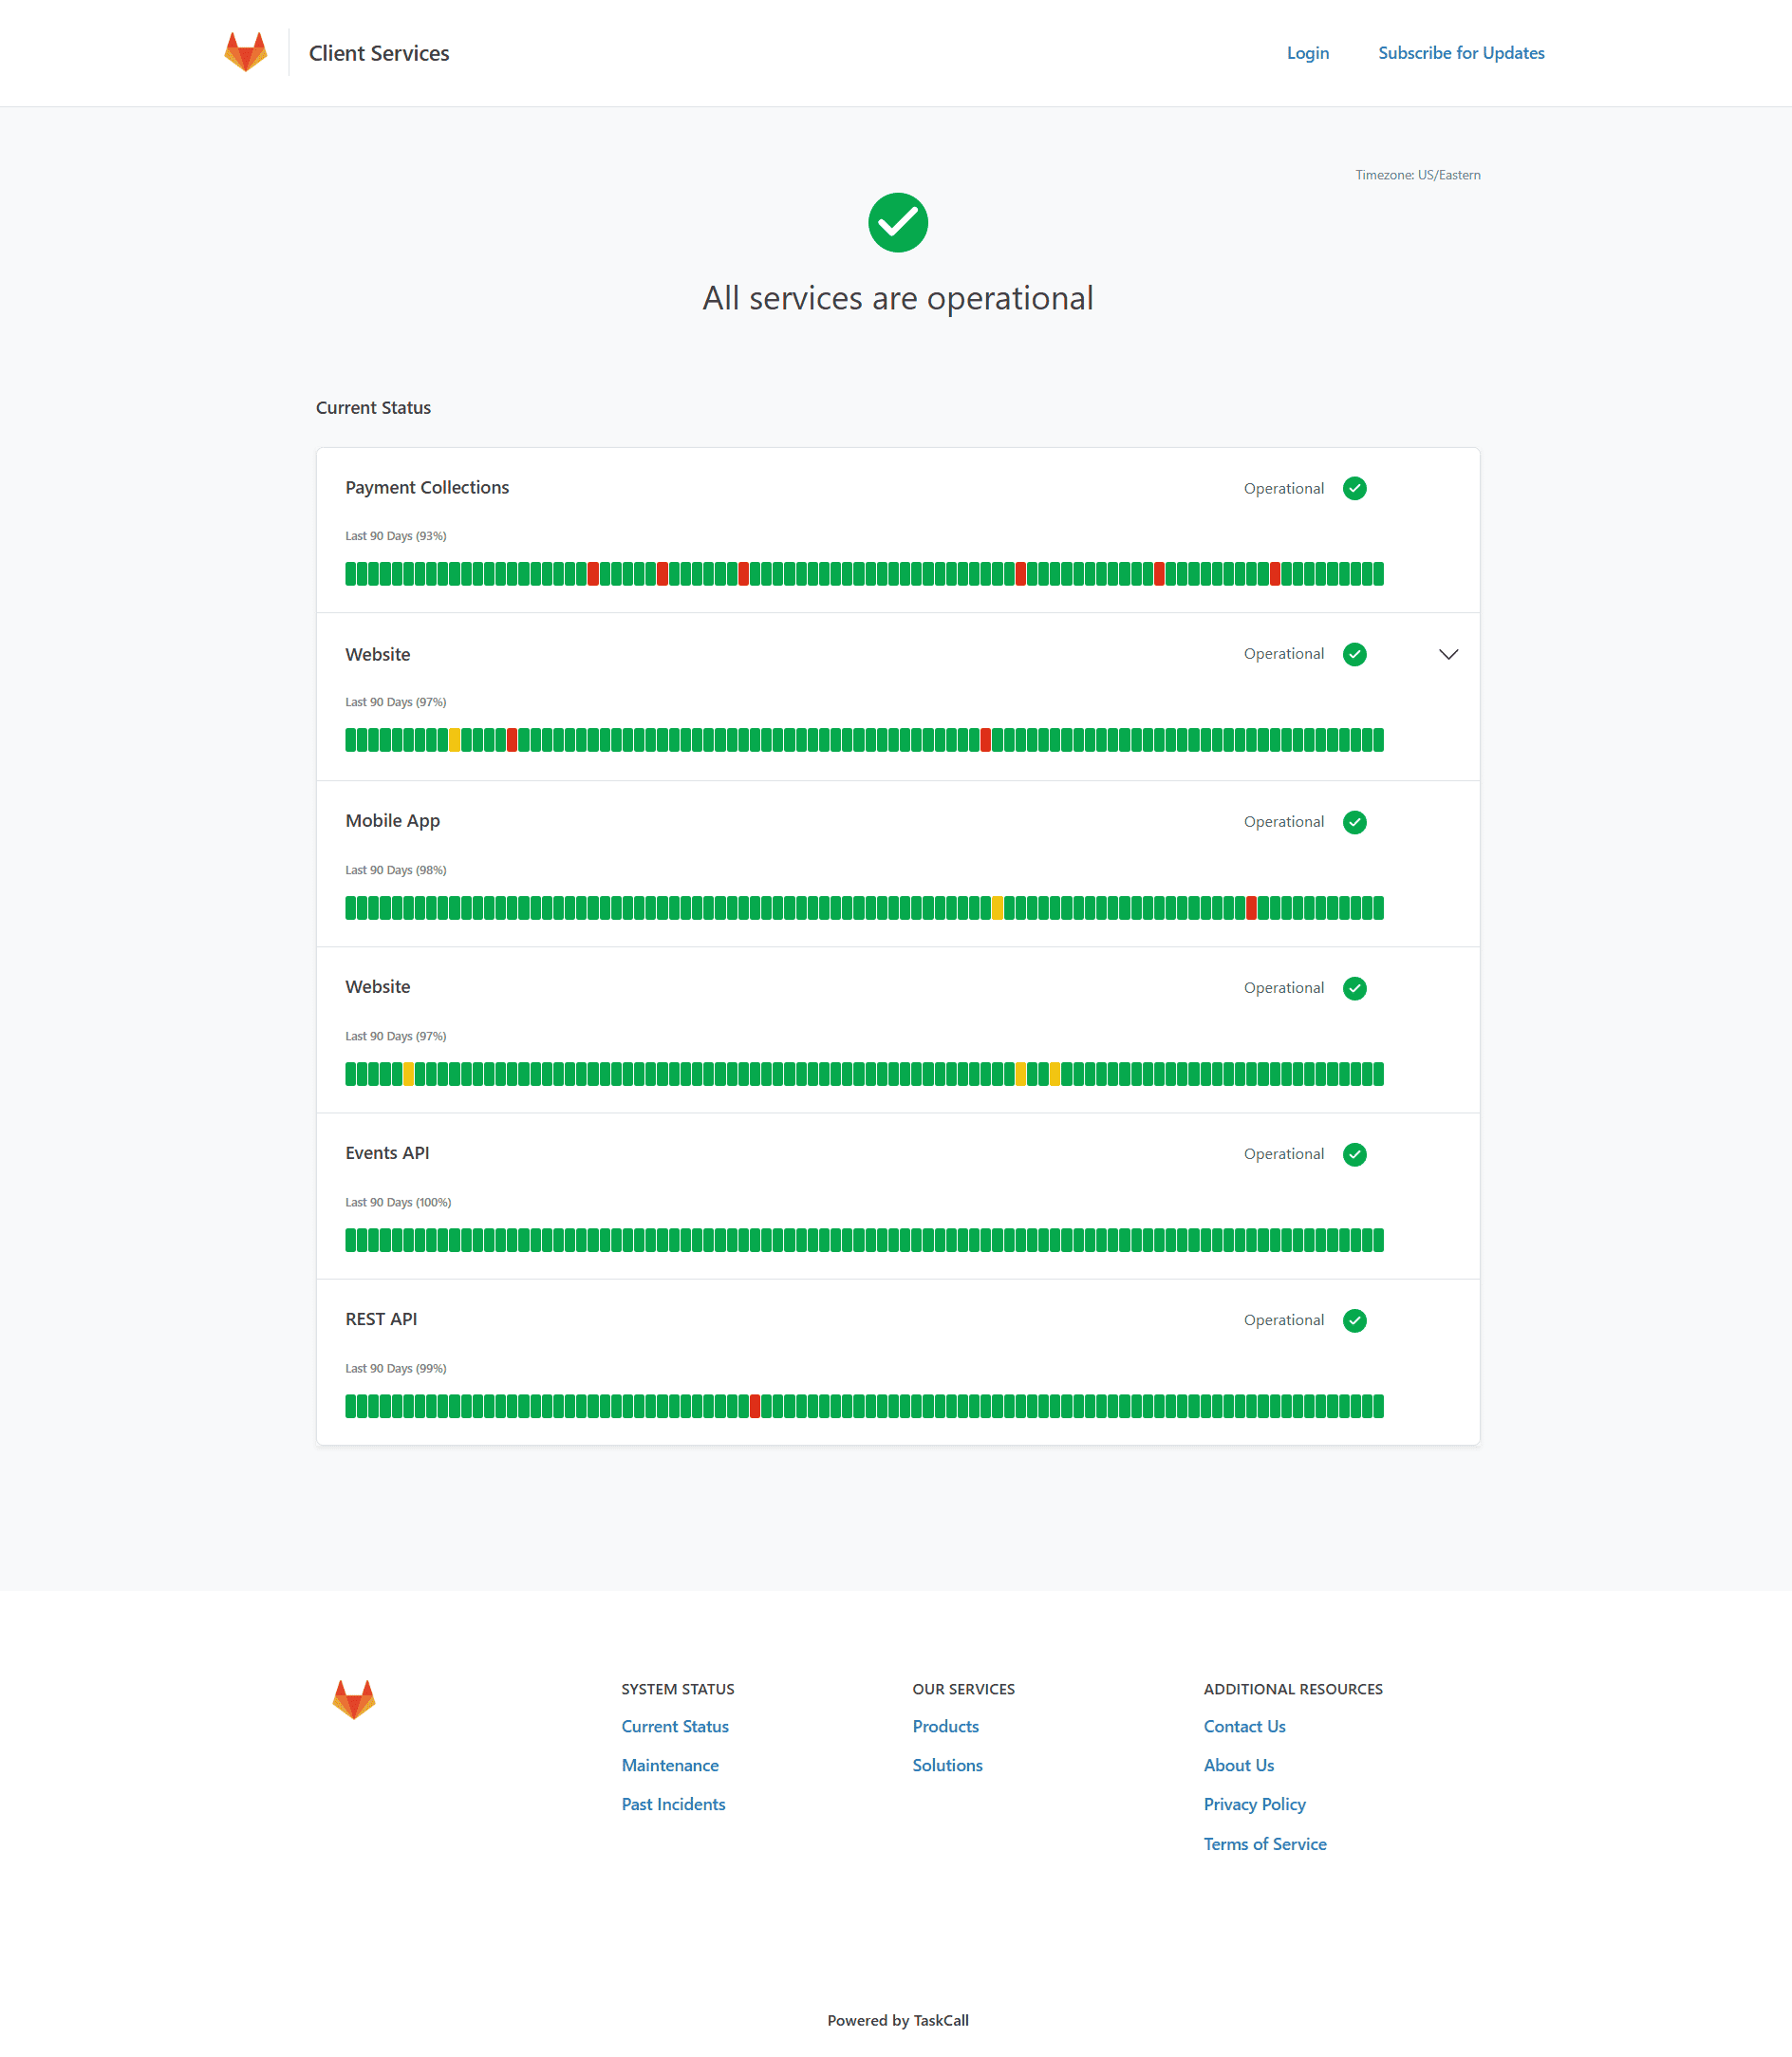Go to Current Status in footer
Screen dimensions: 1792x2057
coord(674,1726)
